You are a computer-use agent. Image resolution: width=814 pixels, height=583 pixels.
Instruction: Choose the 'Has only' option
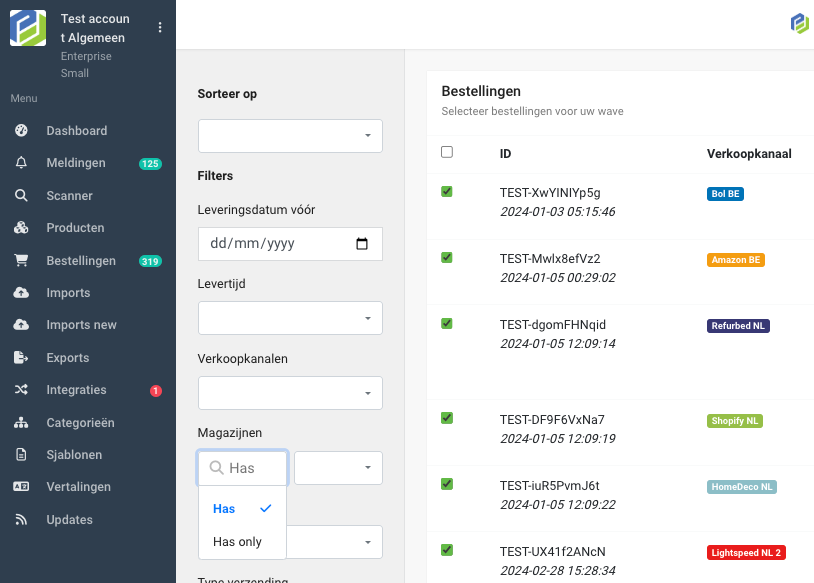coord(238,542)
